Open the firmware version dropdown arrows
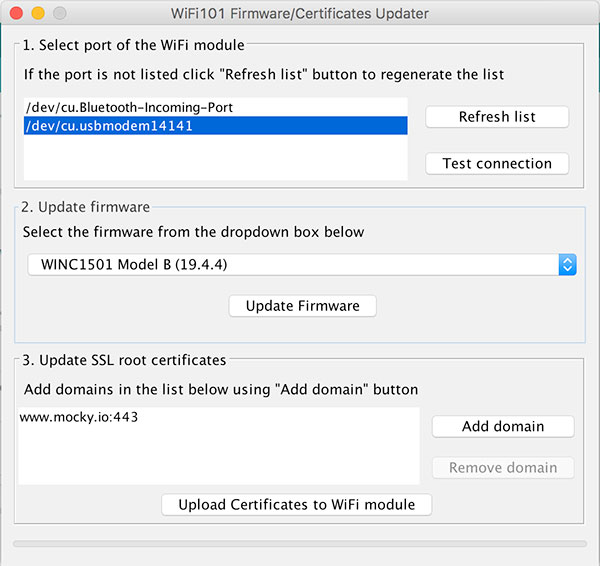Image resolution: width=600 pixels, height=566 pixels. 567,265
